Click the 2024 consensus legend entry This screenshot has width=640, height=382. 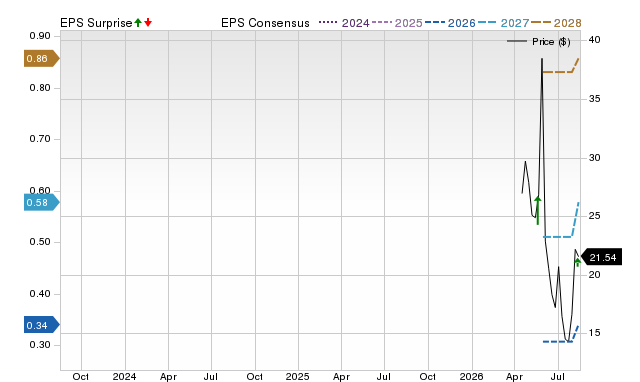click(x=344, y=23)
